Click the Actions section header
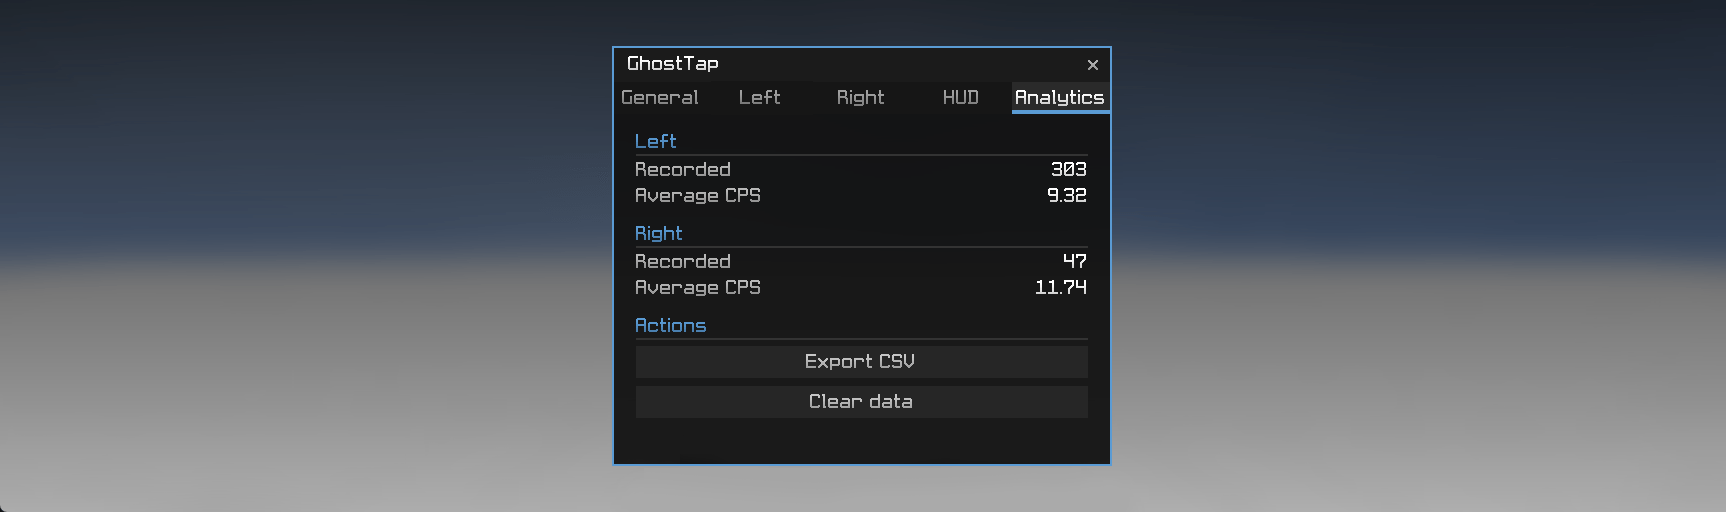1726x512 pixels. 671,325
